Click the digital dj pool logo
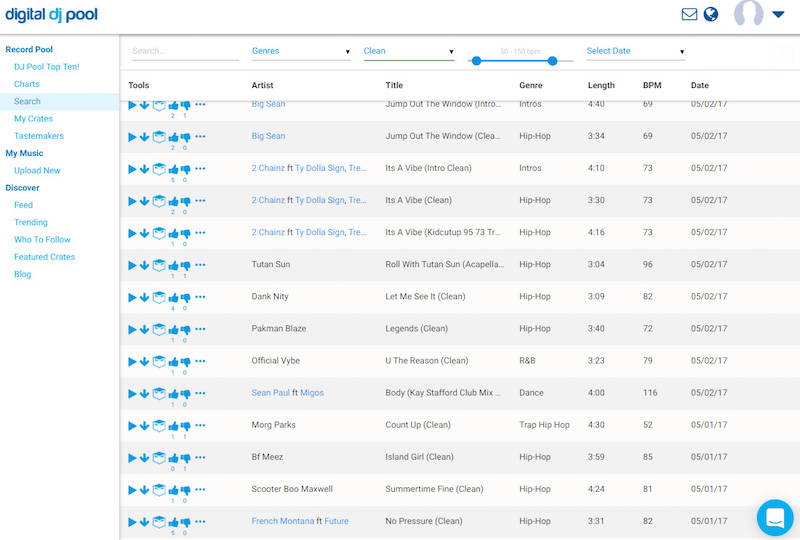This screenshot has height=540, width=800. coord(52,15)
